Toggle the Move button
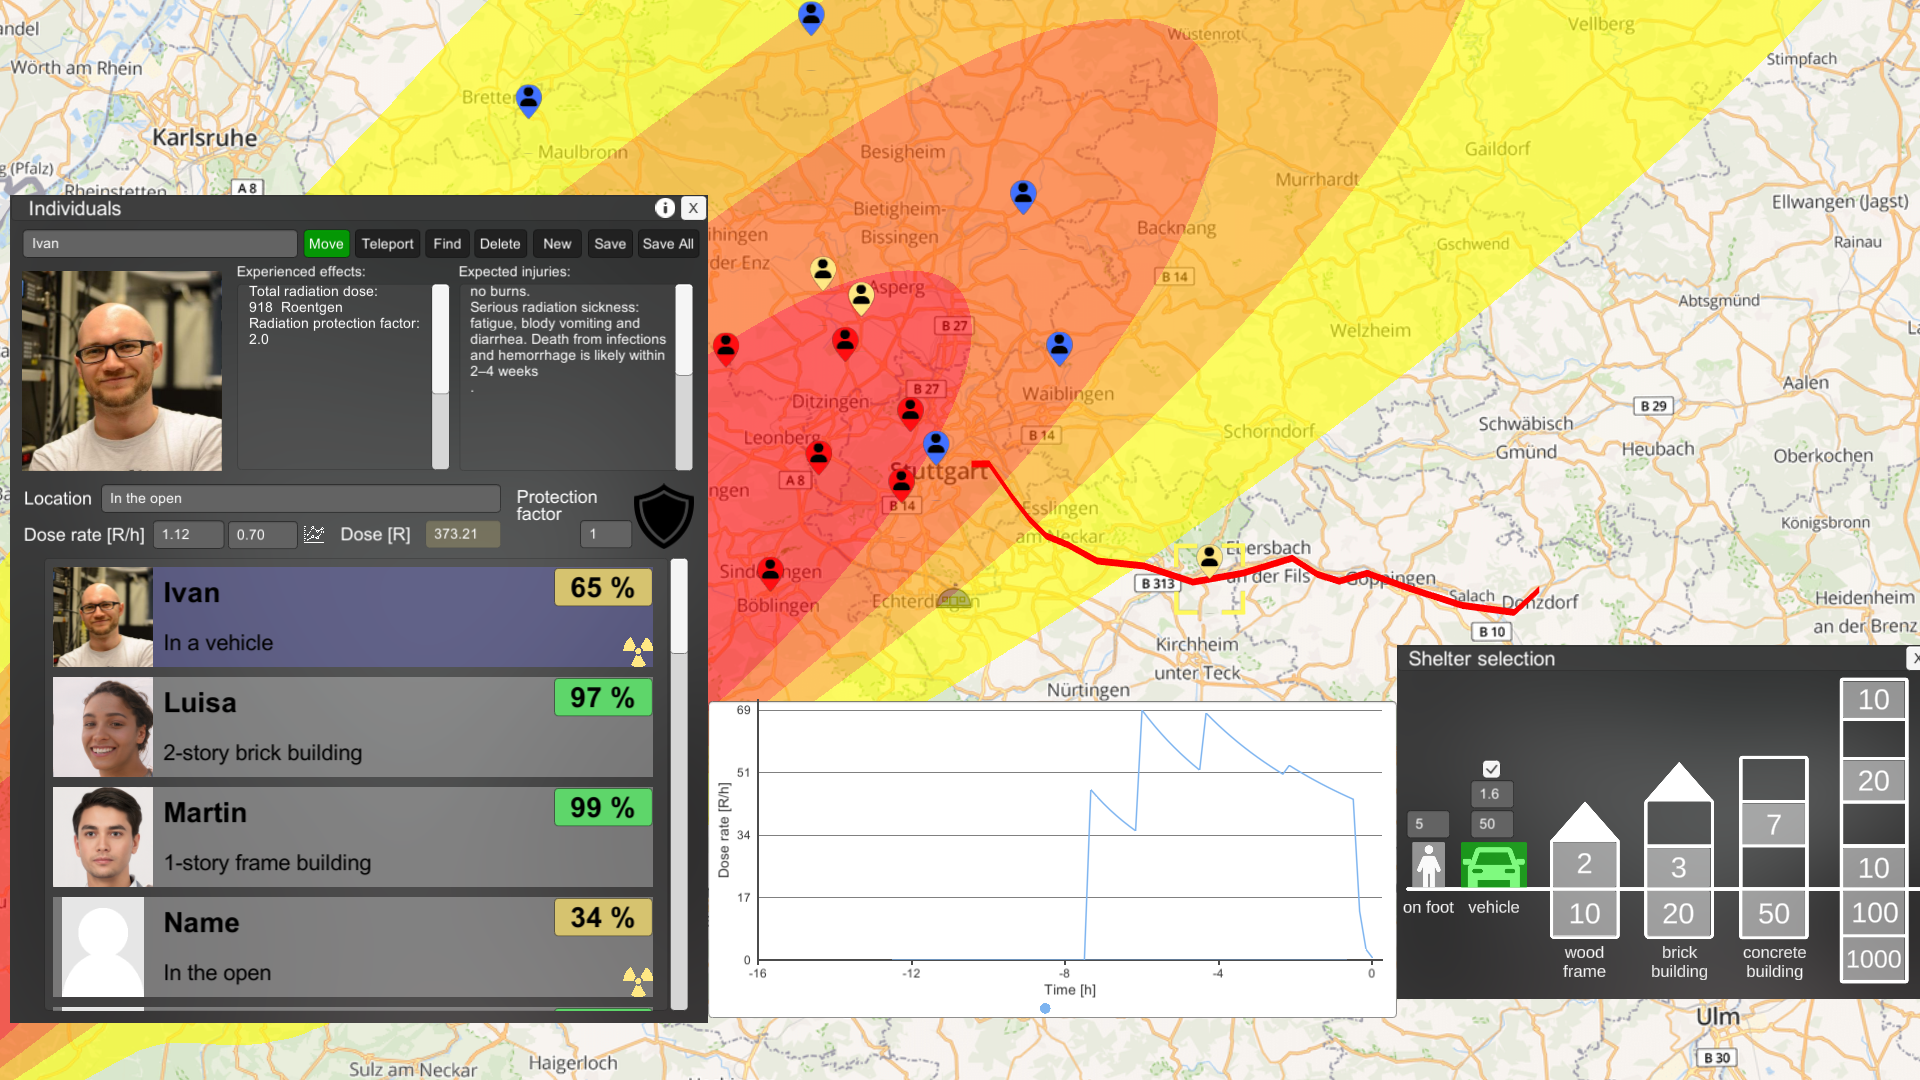Image resolution: width=1920 pixels, height=1080 pixels. pos(326,244)
